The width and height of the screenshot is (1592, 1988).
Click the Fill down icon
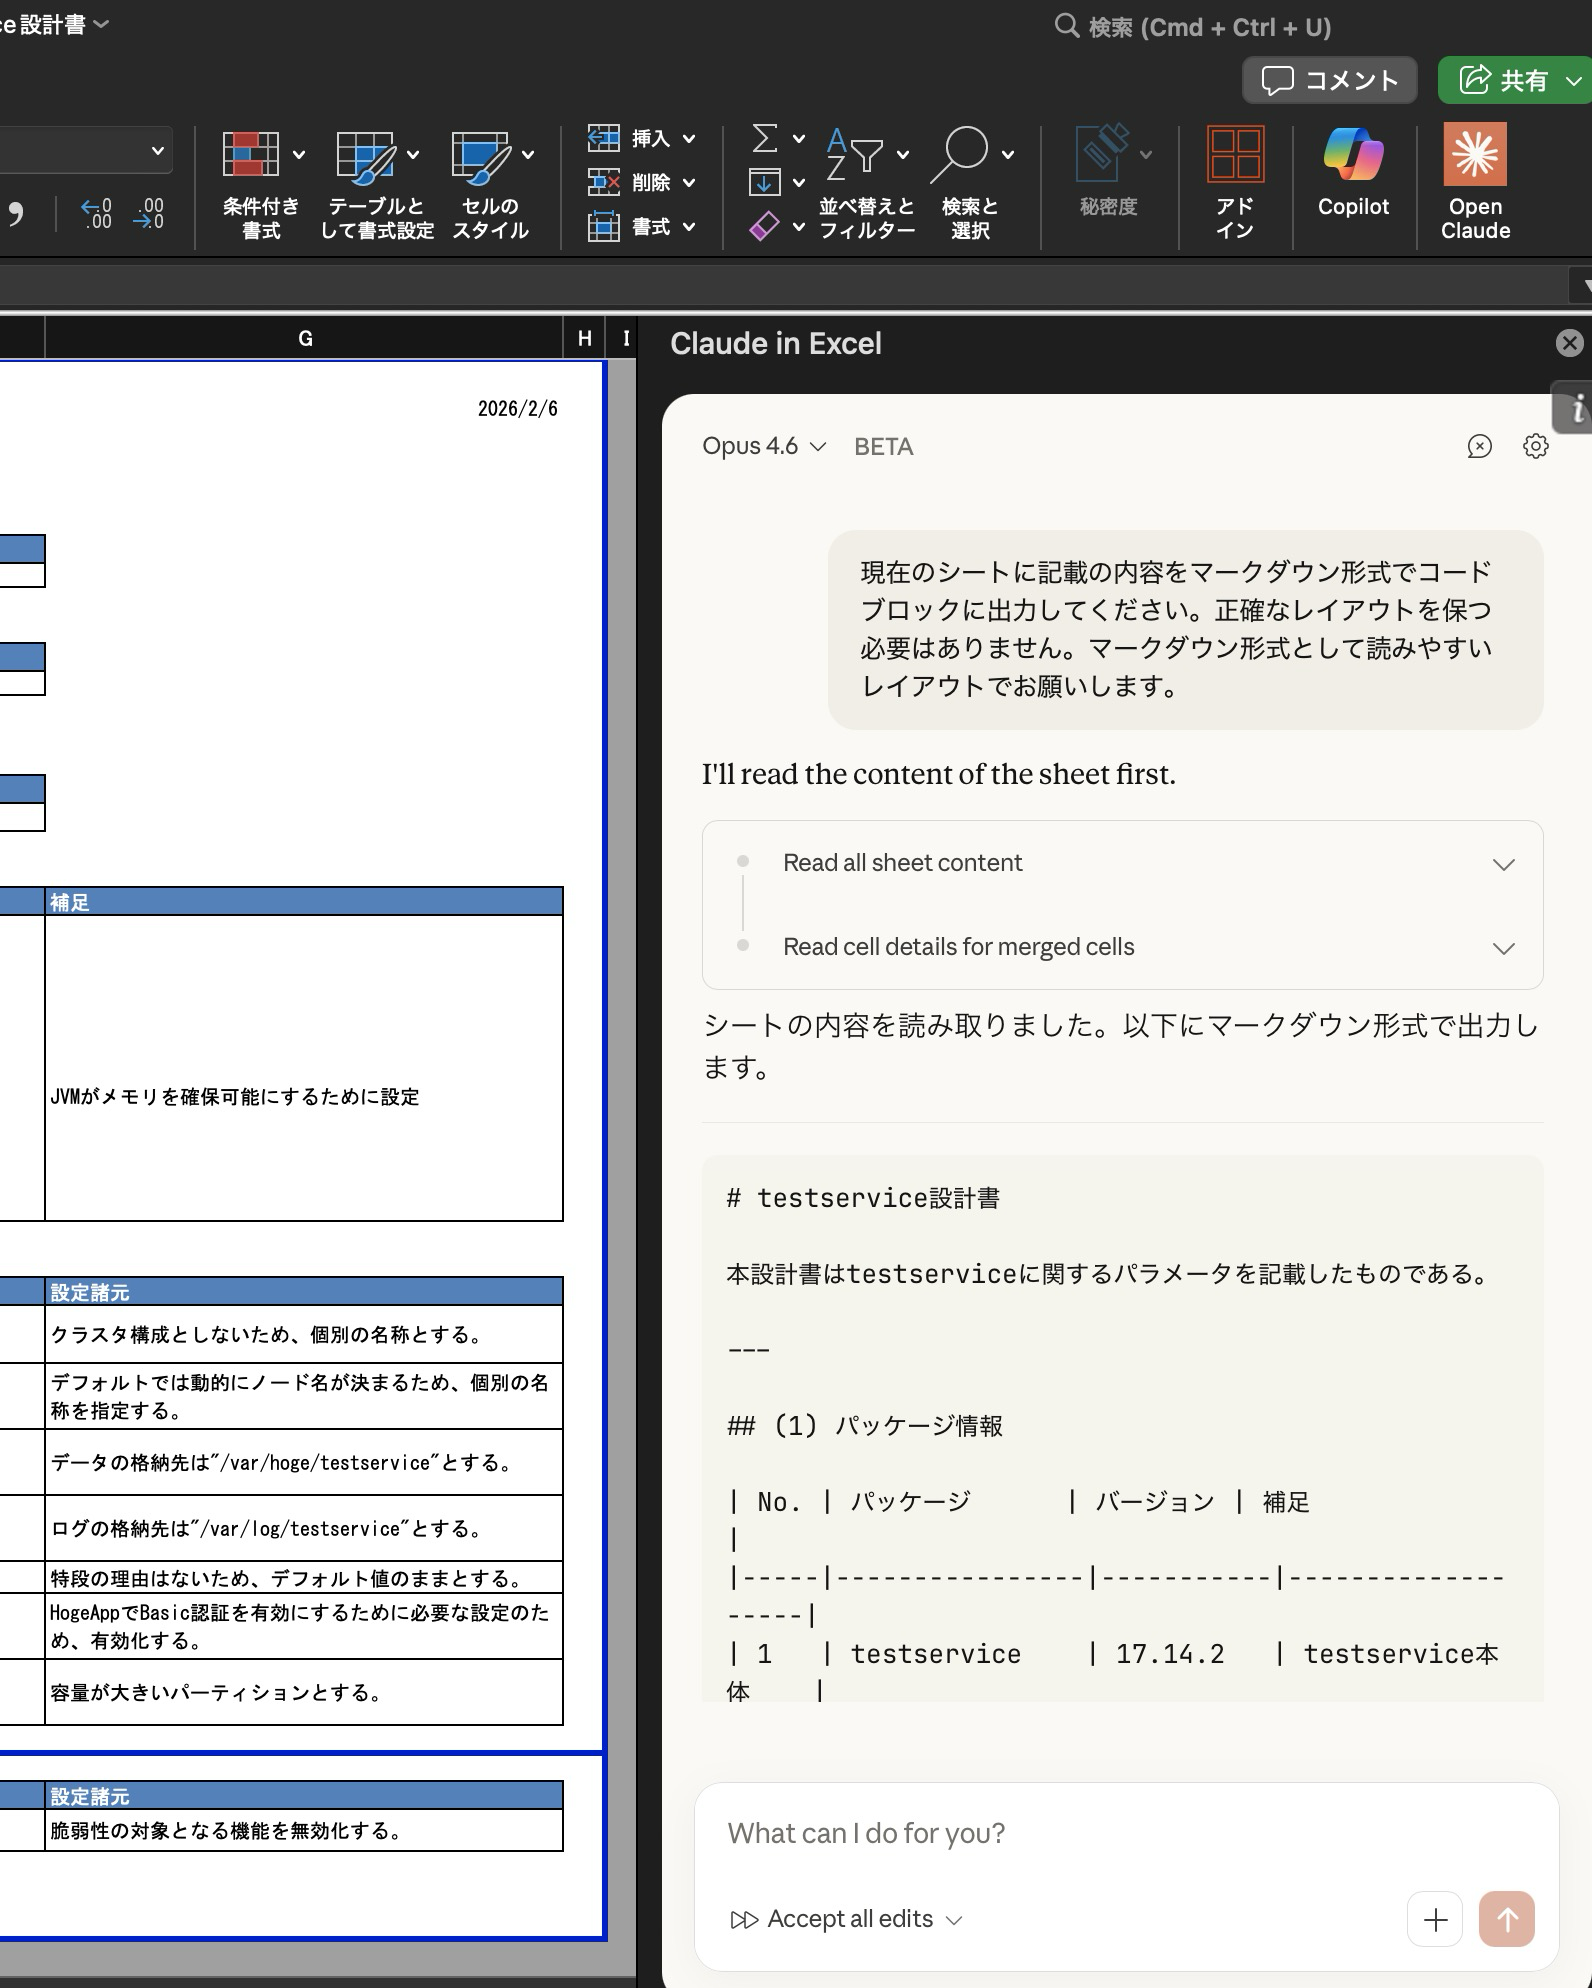765,182
